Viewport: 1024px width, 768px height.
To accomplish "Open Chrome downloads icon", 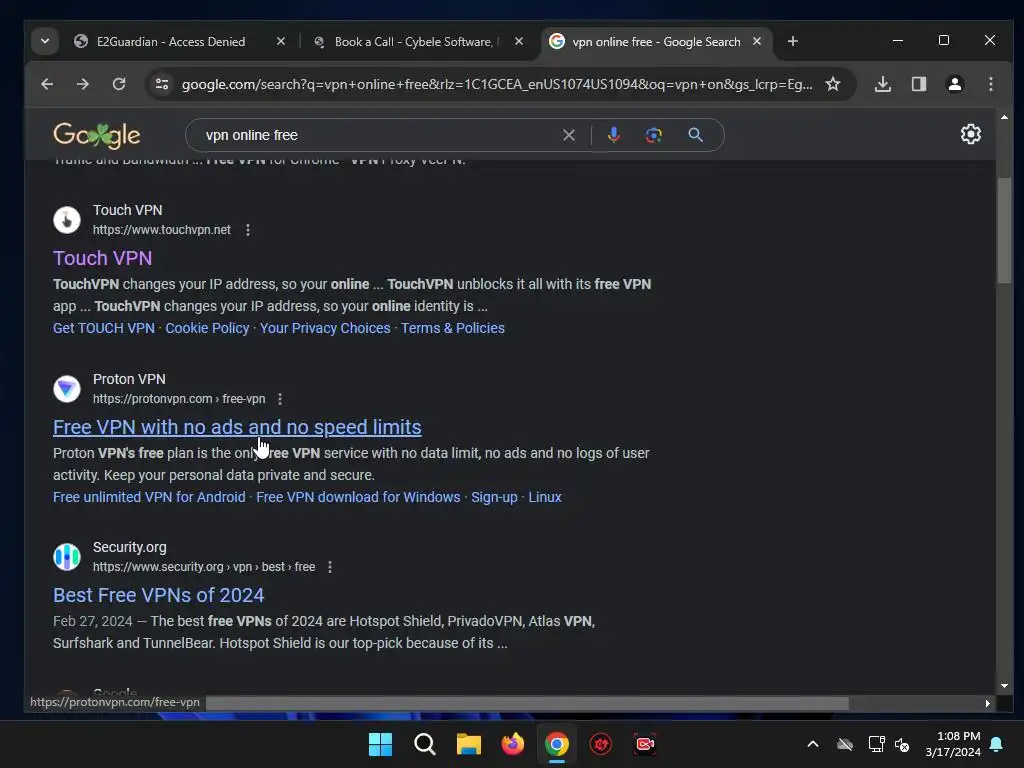I will pyautogui.click(x=883, y=84).
